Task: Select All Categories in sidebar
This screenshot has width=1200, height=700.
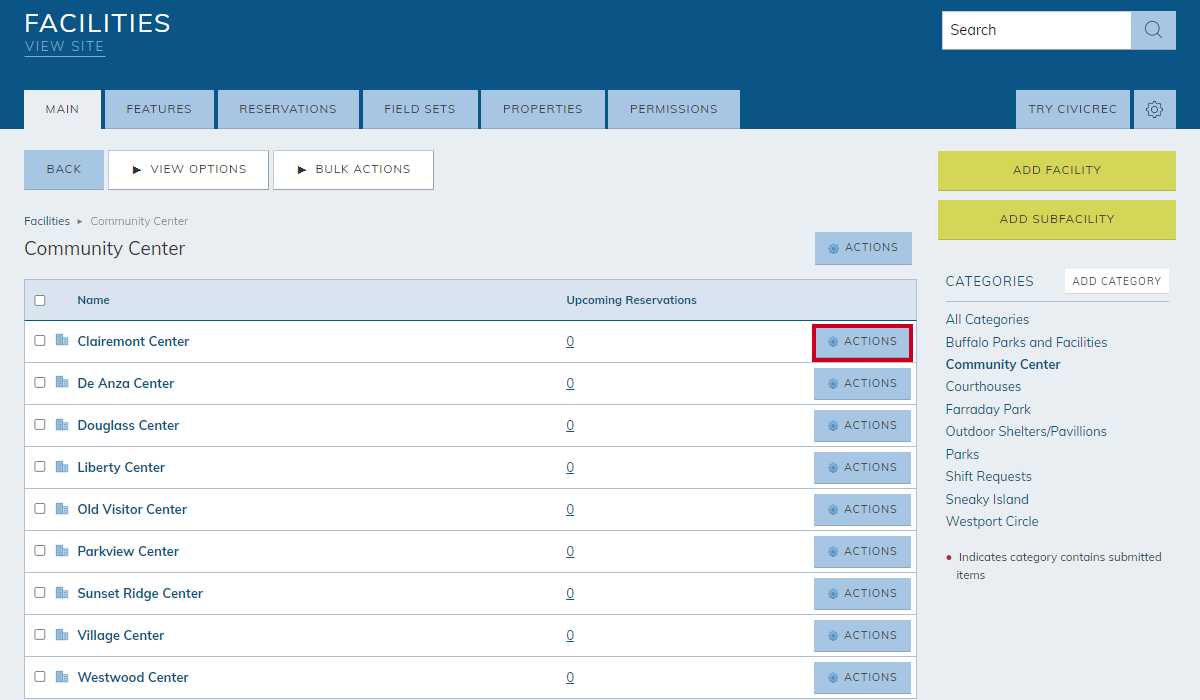Action: pos(987,320)
